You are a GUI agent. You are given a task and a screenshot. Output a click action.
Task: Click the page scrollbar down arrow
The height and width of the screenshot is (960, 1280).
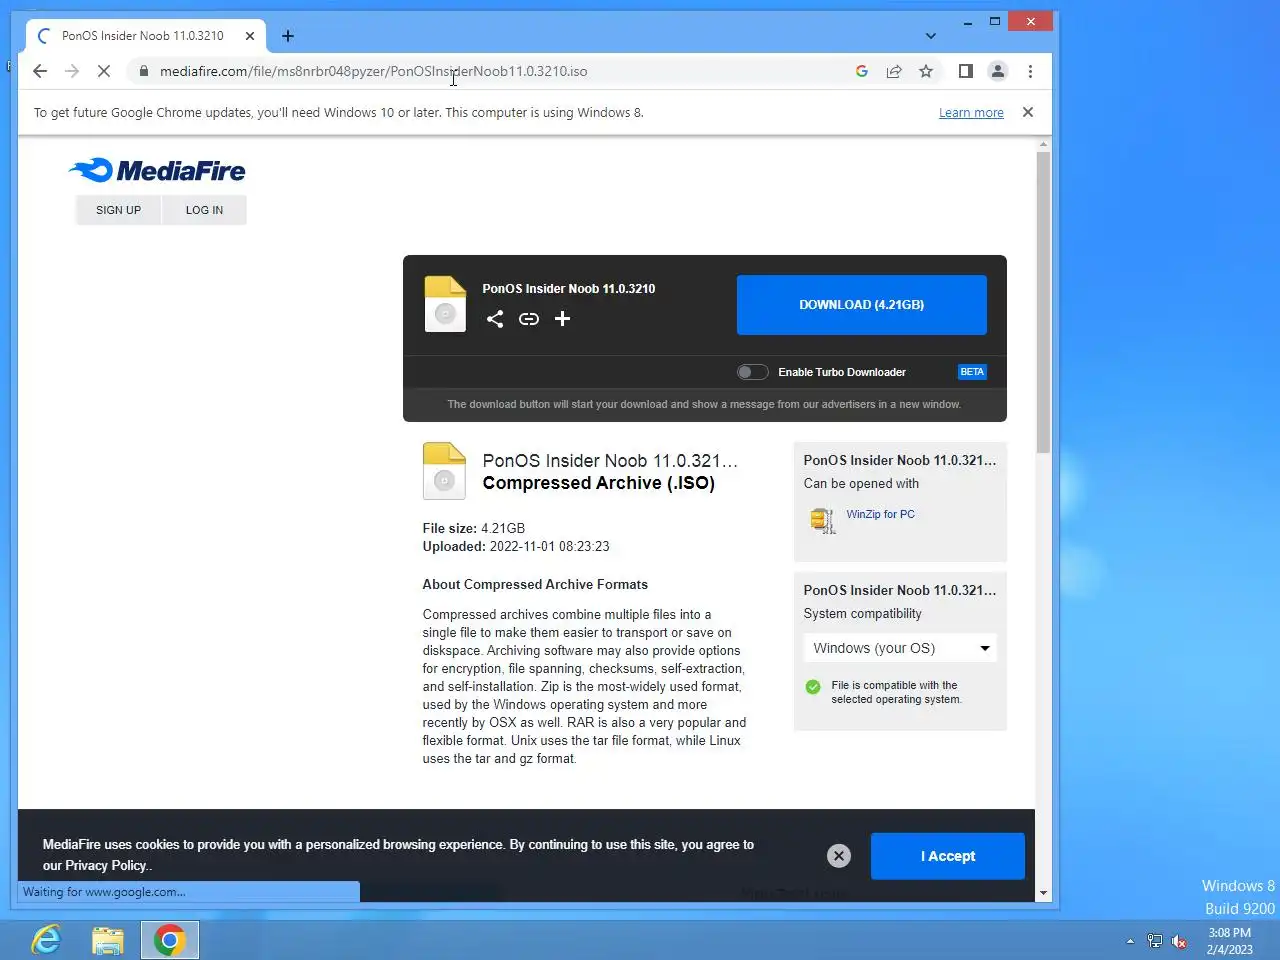coord(1044,893)
